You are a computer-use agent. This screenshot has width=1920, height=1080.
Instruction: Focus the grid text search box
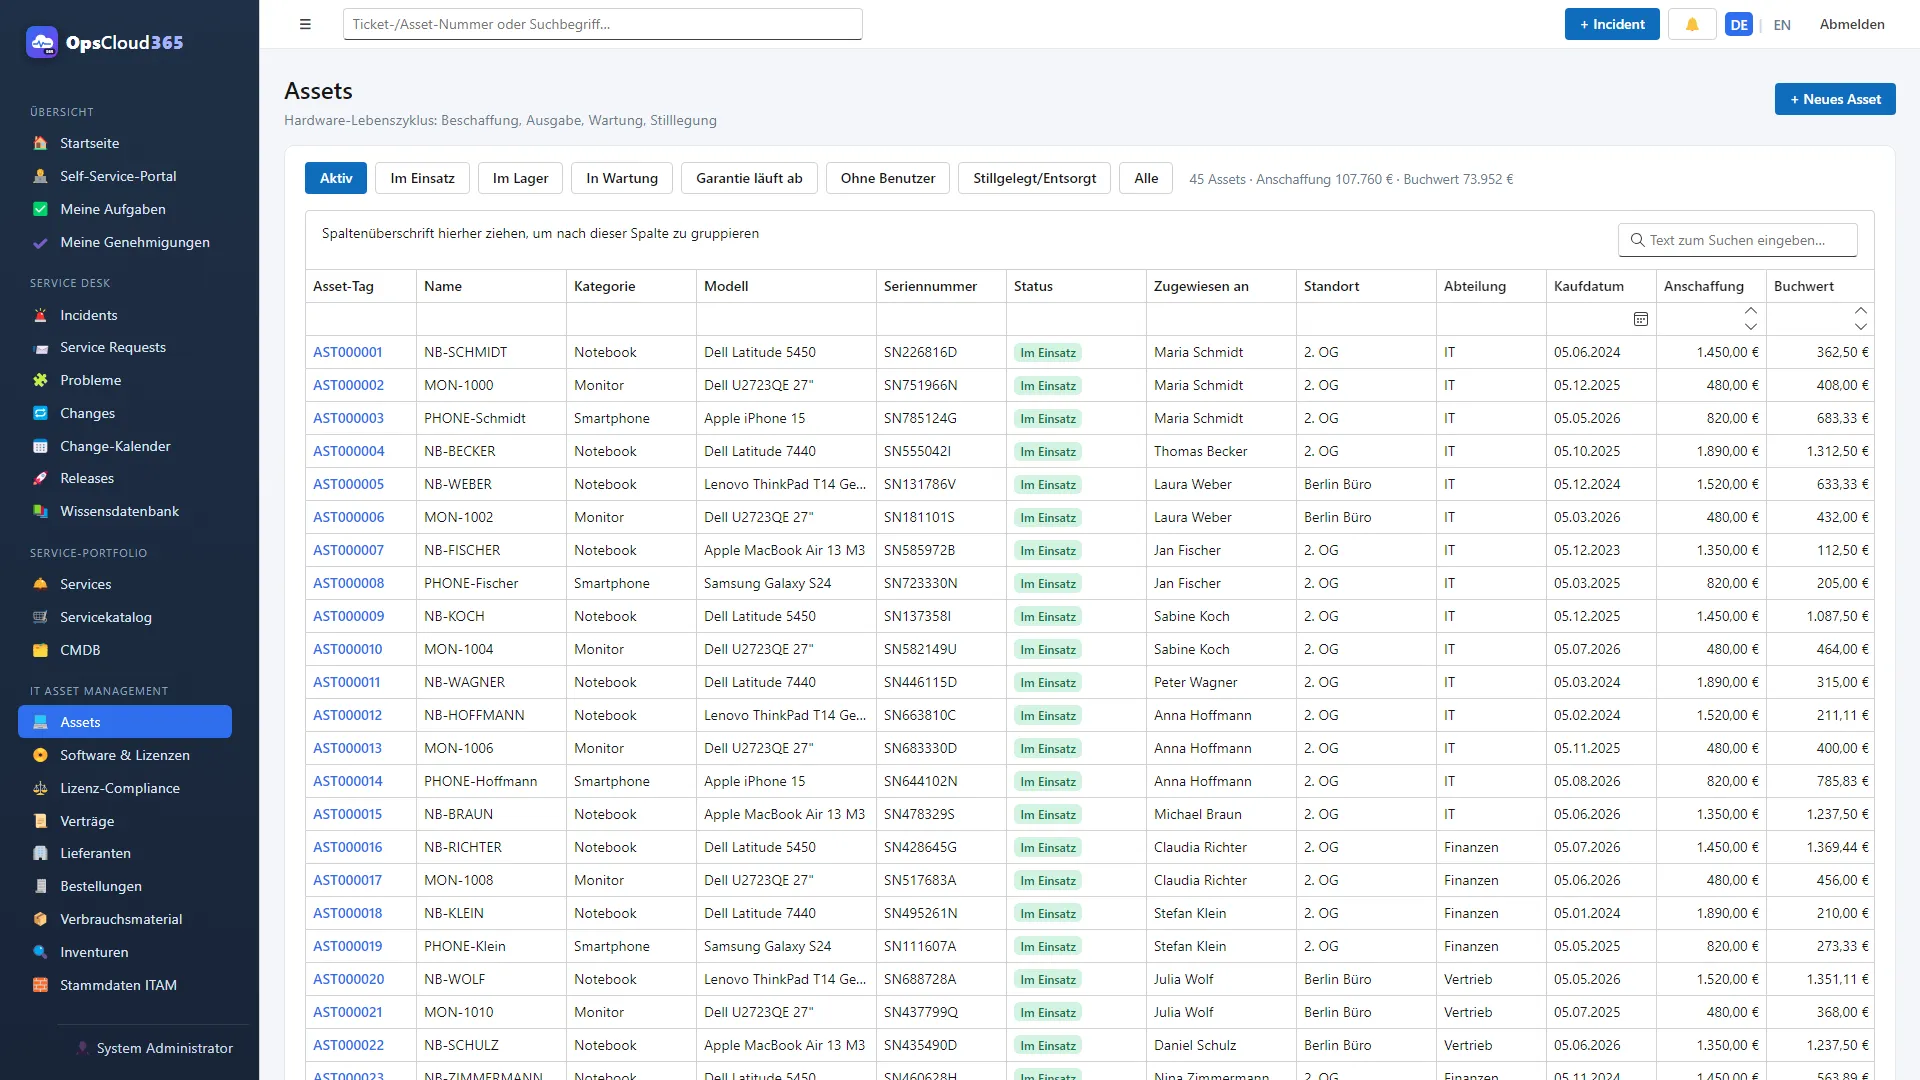1738,240
